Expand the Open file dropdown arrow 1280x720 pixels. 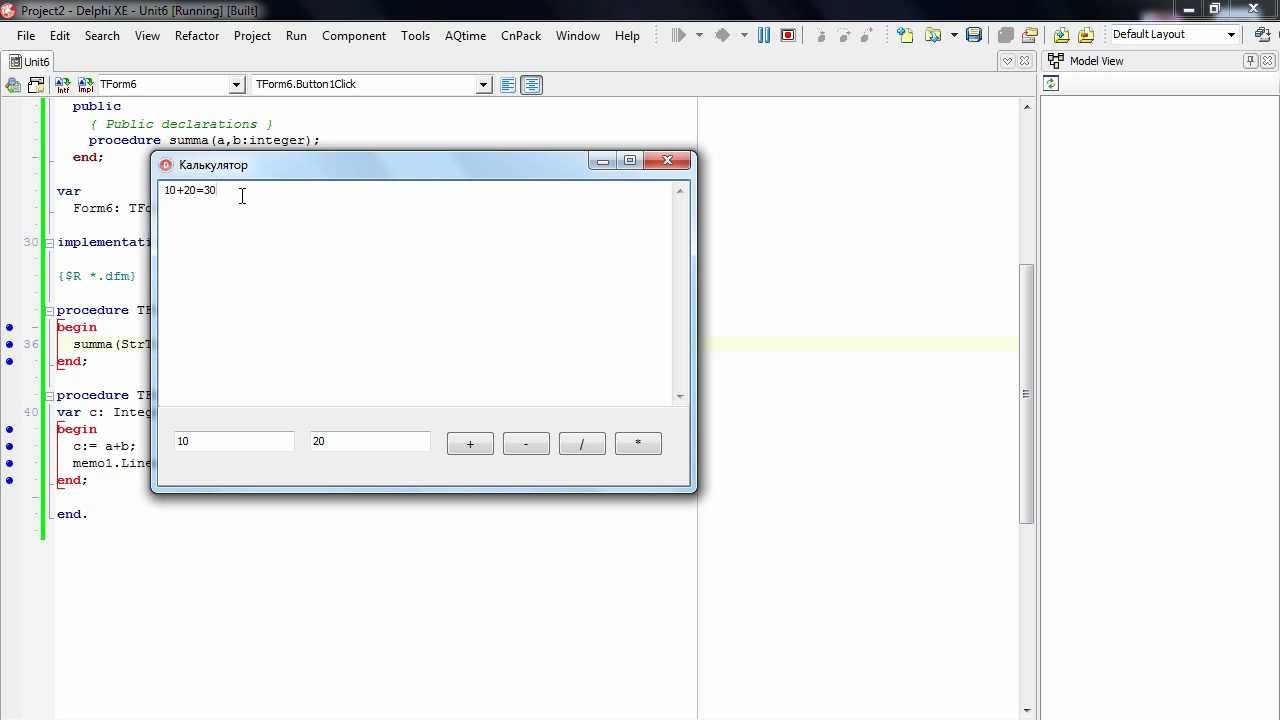[x=954, y=35]
